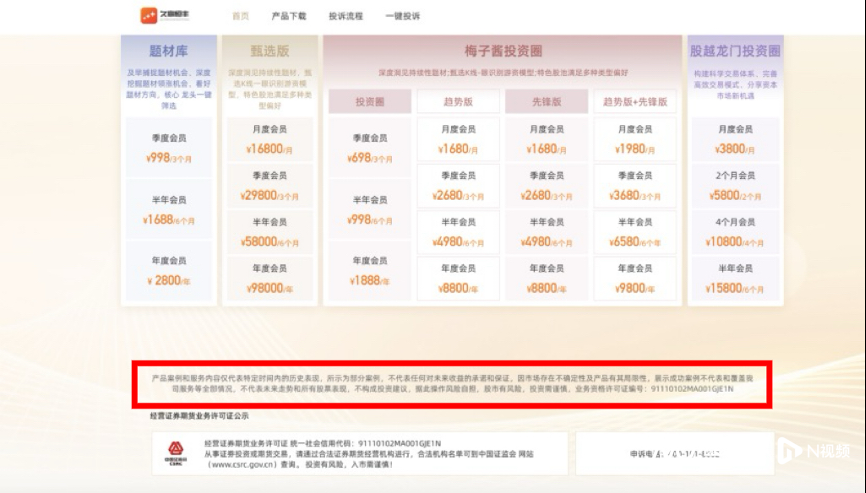This screenshot has height=493, width=866.
Task: Click the 股越龙门投资圈 column header
Action: point(736,51)
